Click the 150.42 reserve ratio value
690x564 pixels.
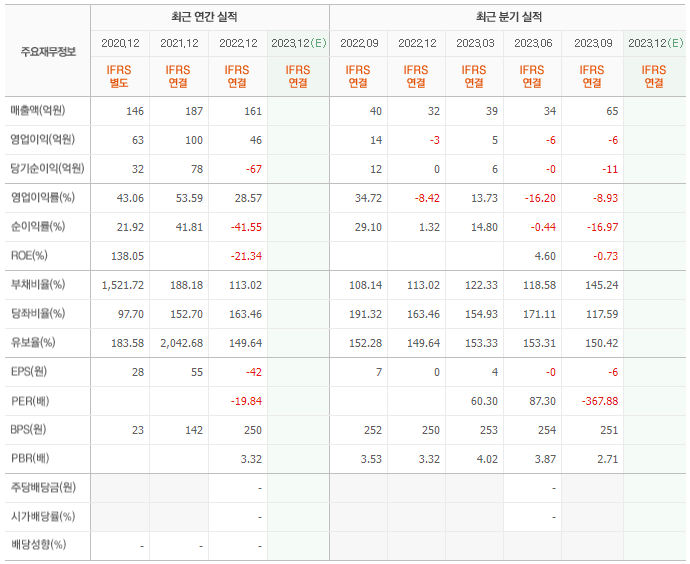602,343
